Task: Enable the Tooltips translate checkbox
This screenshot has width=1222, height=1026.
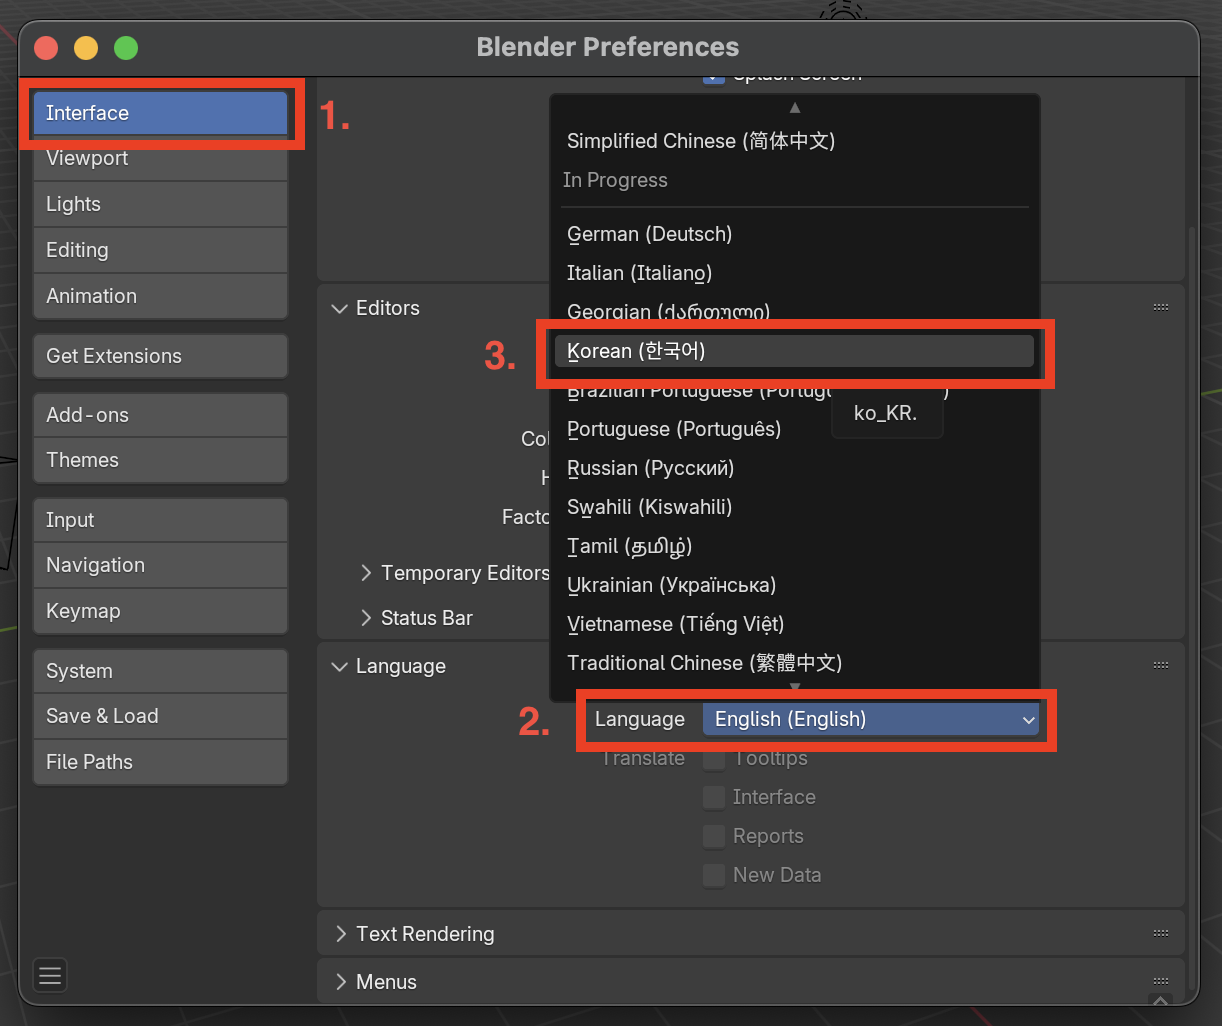Action: 714,759
